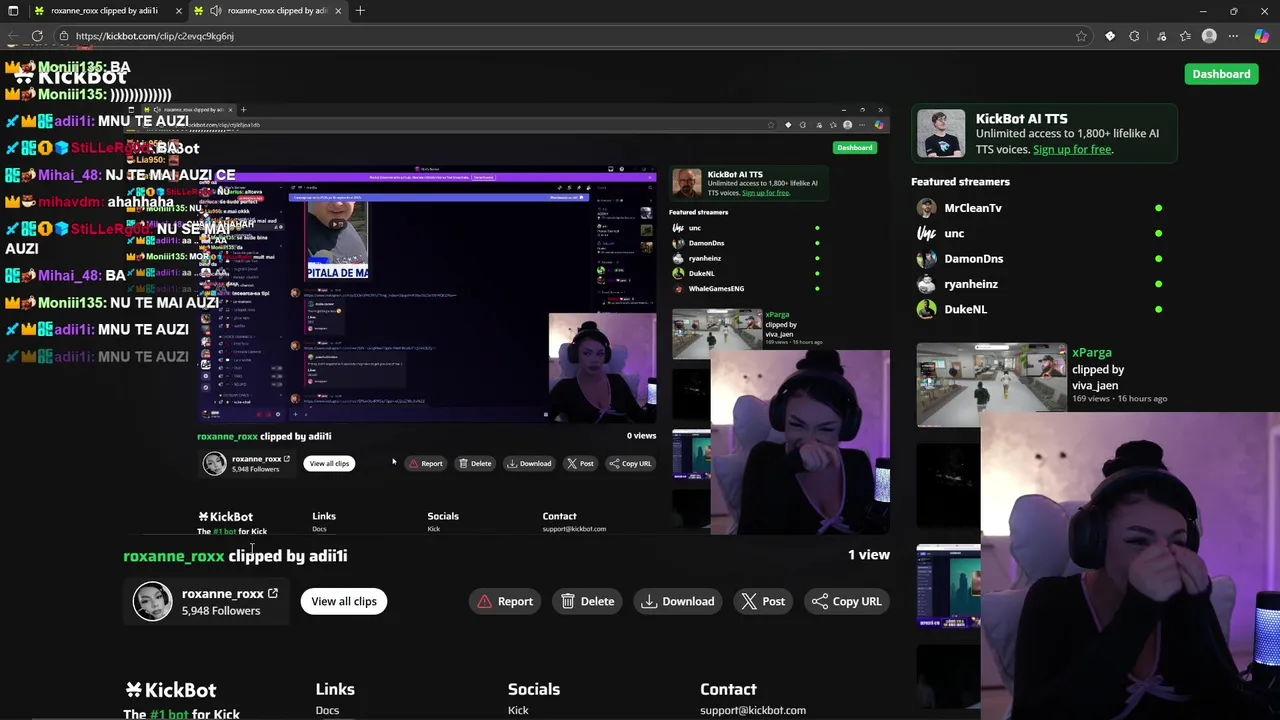Open the browser profile avatar
The width and height of the screenshot is (1280, 720).
tap(1209, 36)
